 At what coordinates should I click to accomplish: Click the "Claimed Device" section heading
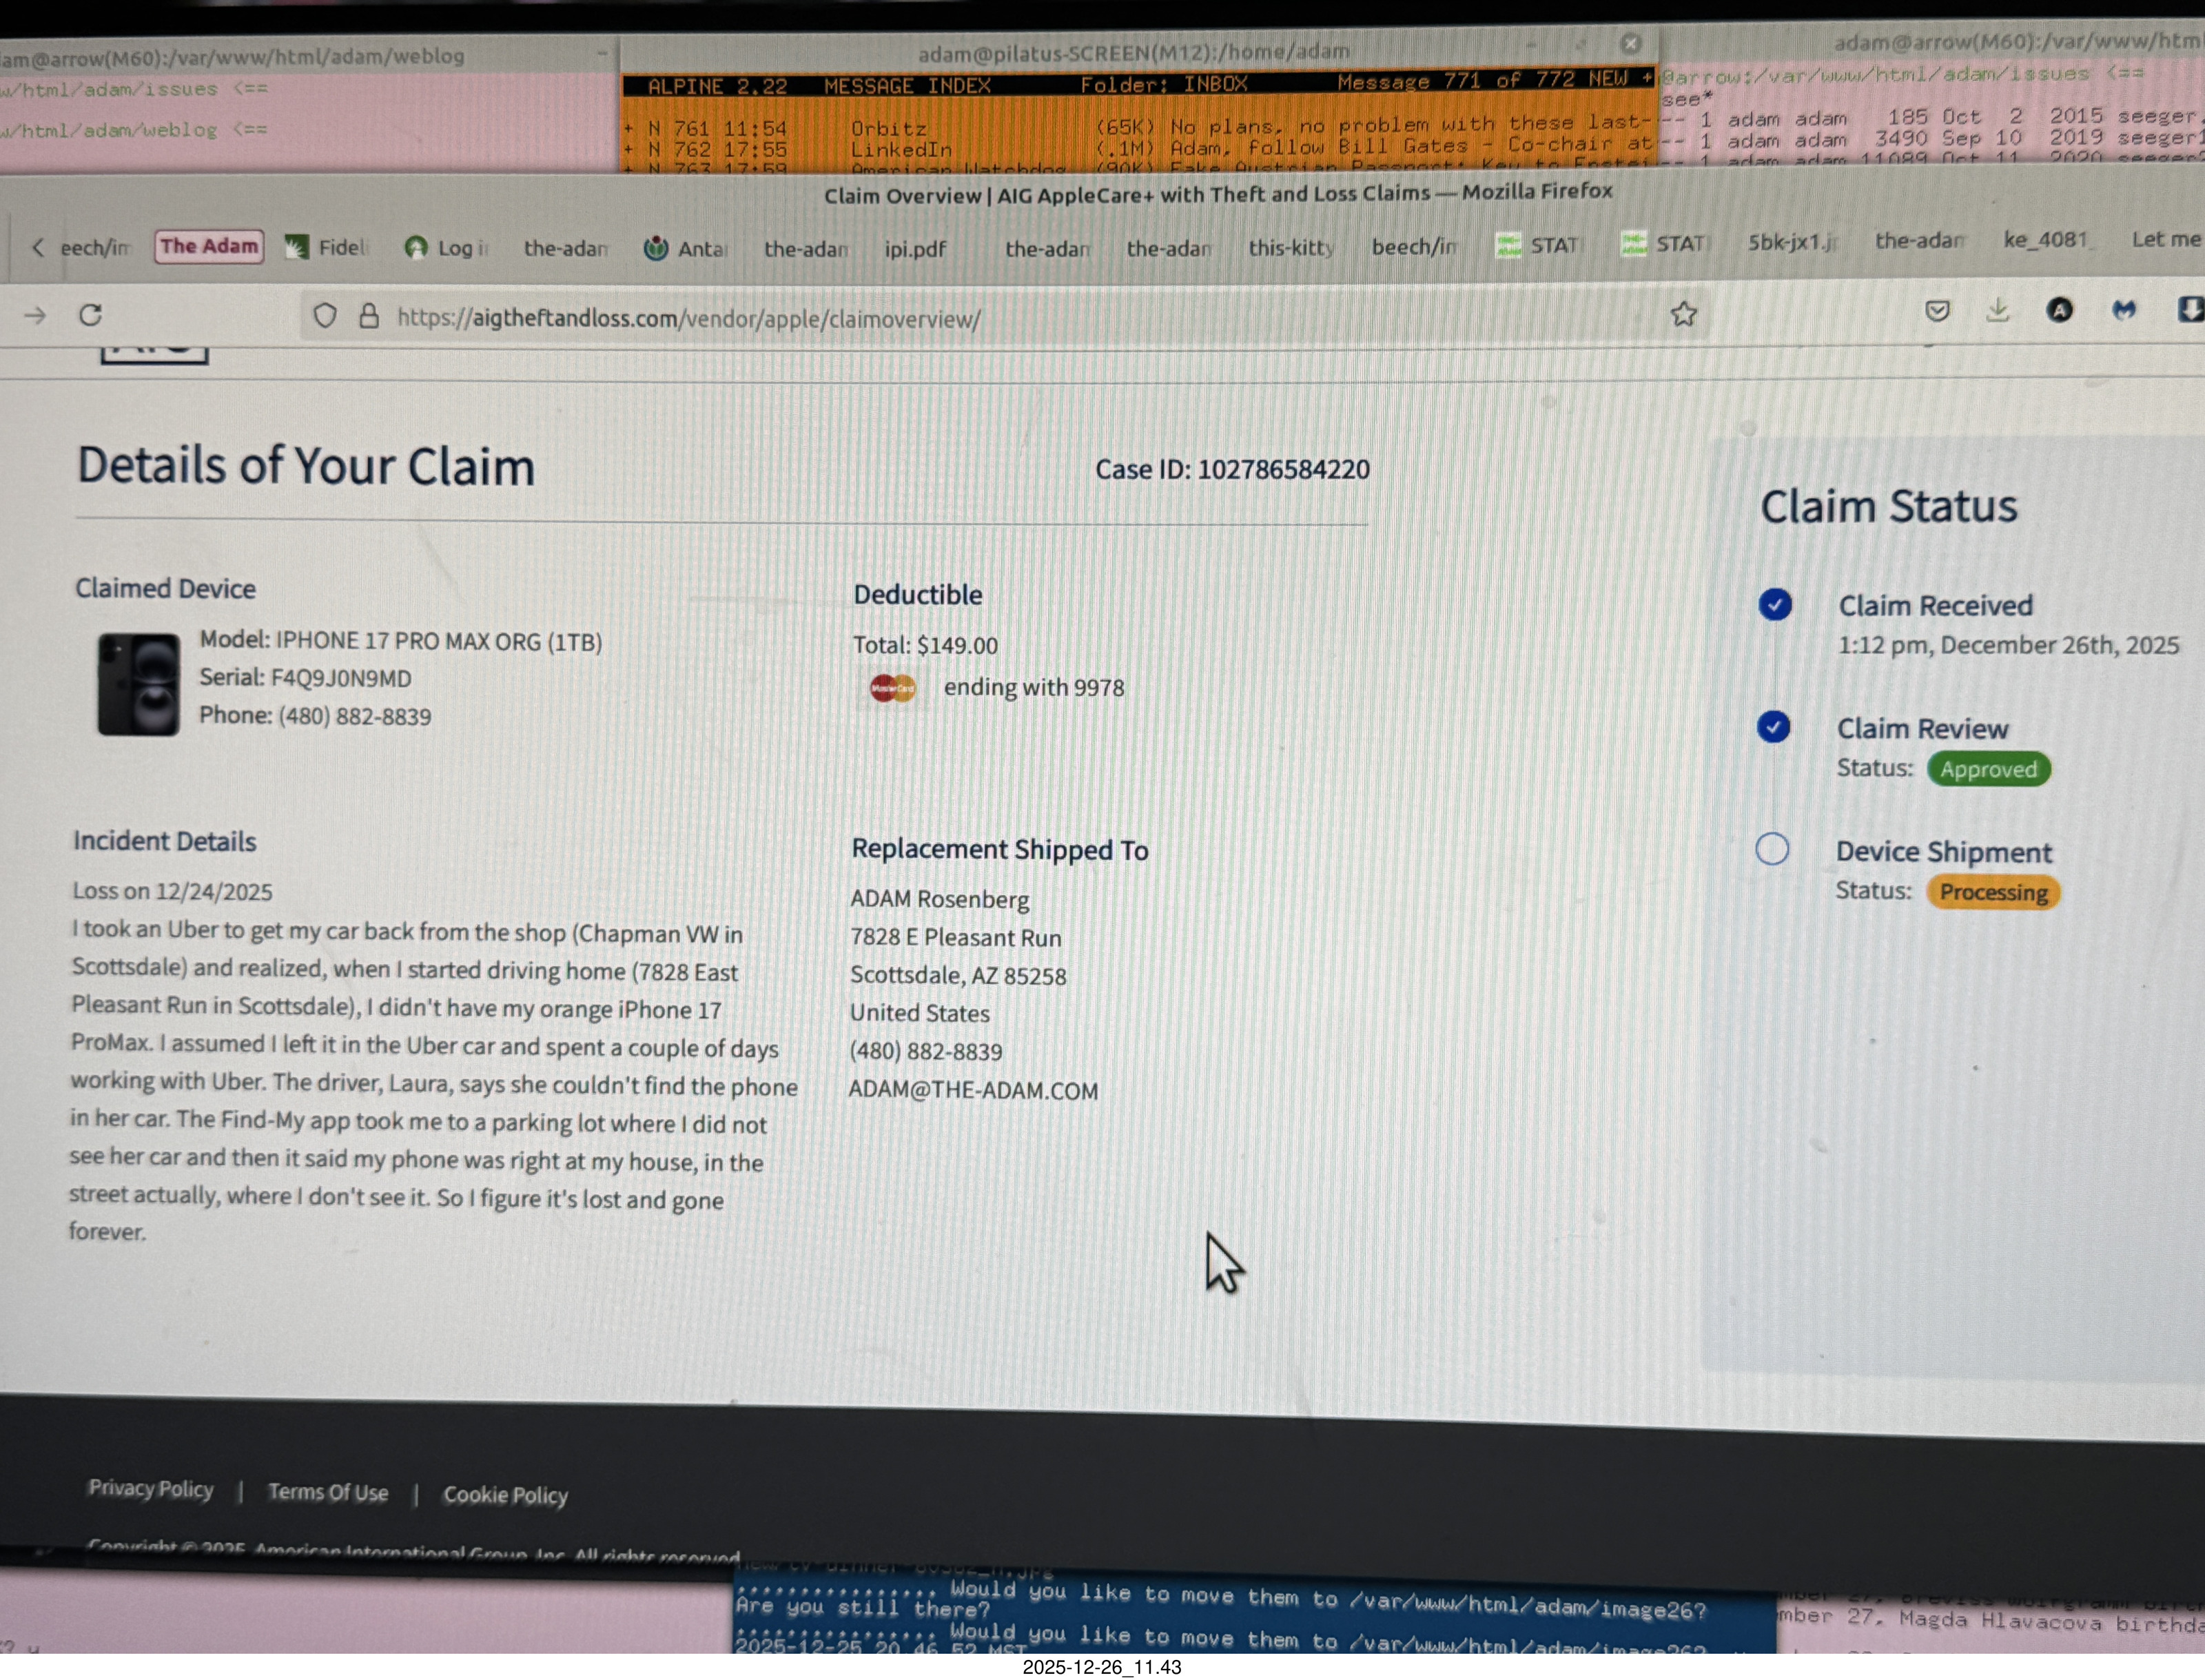point(165,588)
